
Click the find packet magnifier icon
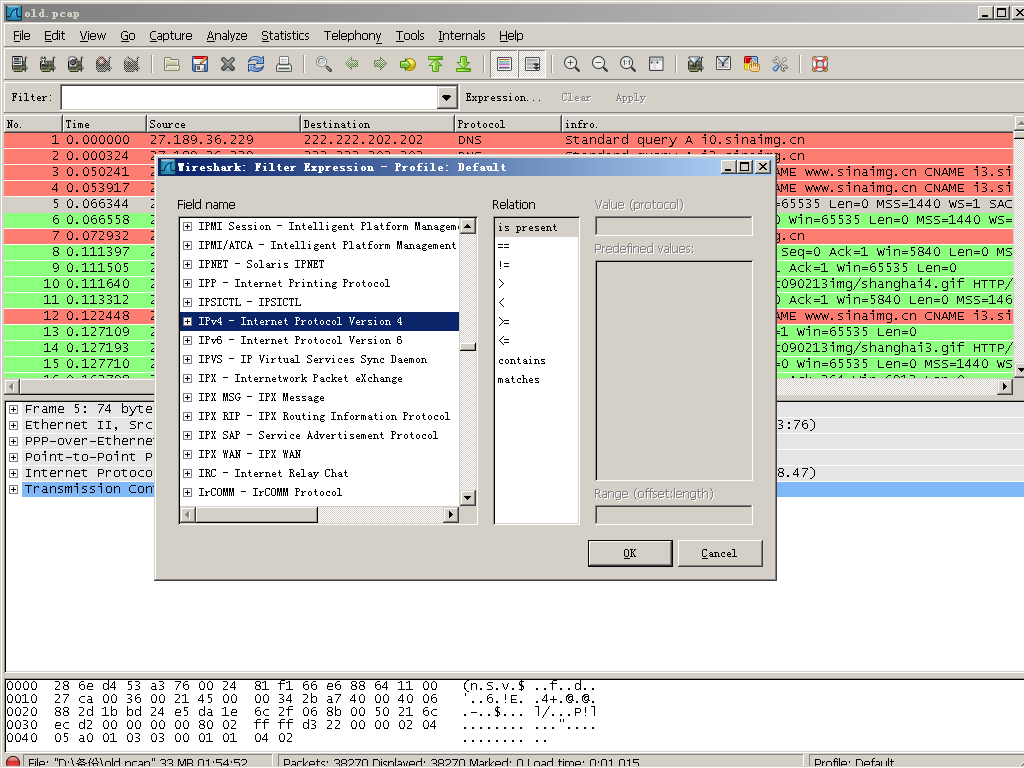pos(324,64)
